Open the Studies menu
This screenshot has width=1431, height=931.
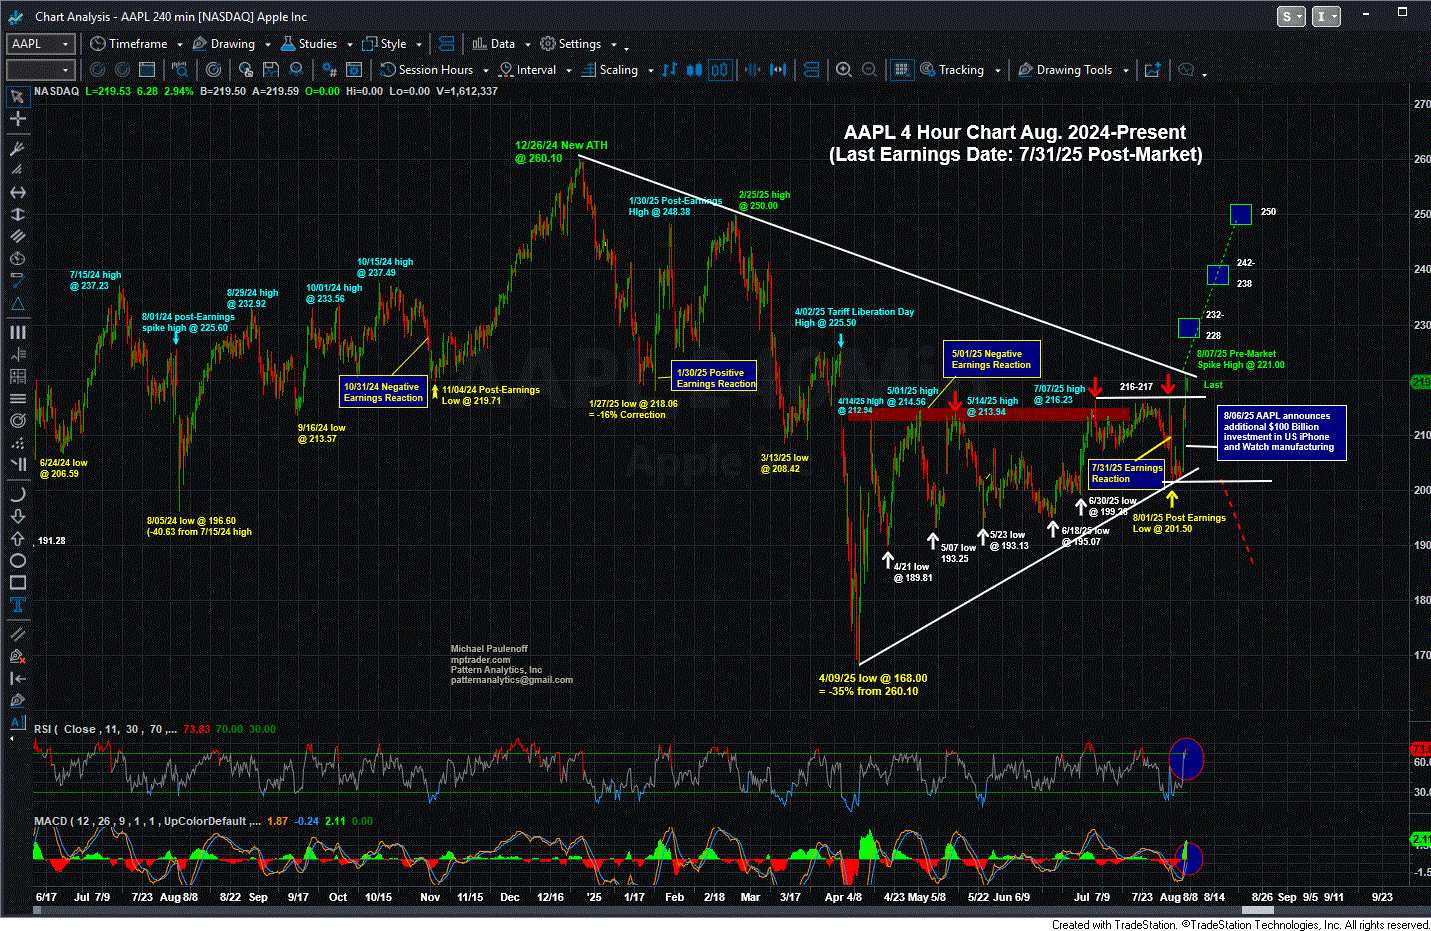pyautogui.click(x=309, y=43)
